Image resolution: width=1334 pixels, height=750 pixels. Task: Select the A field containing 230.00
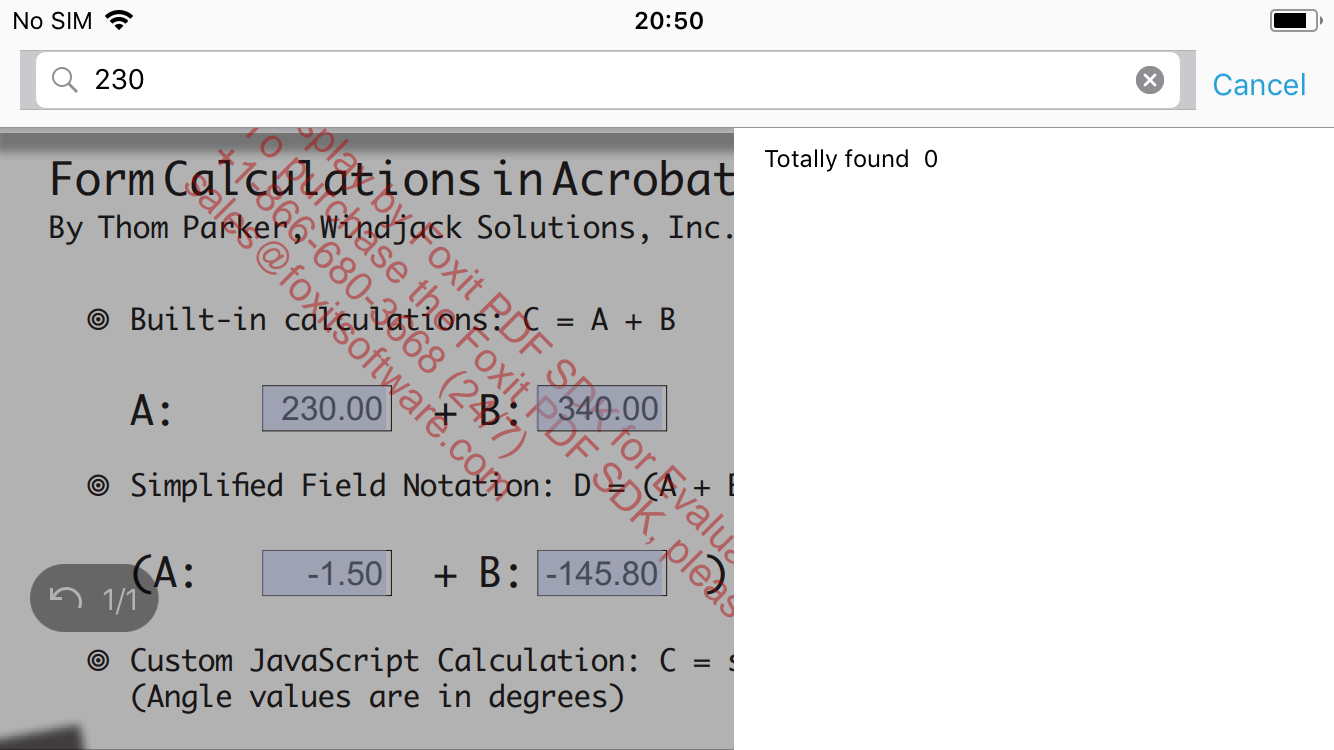(326, 407)
